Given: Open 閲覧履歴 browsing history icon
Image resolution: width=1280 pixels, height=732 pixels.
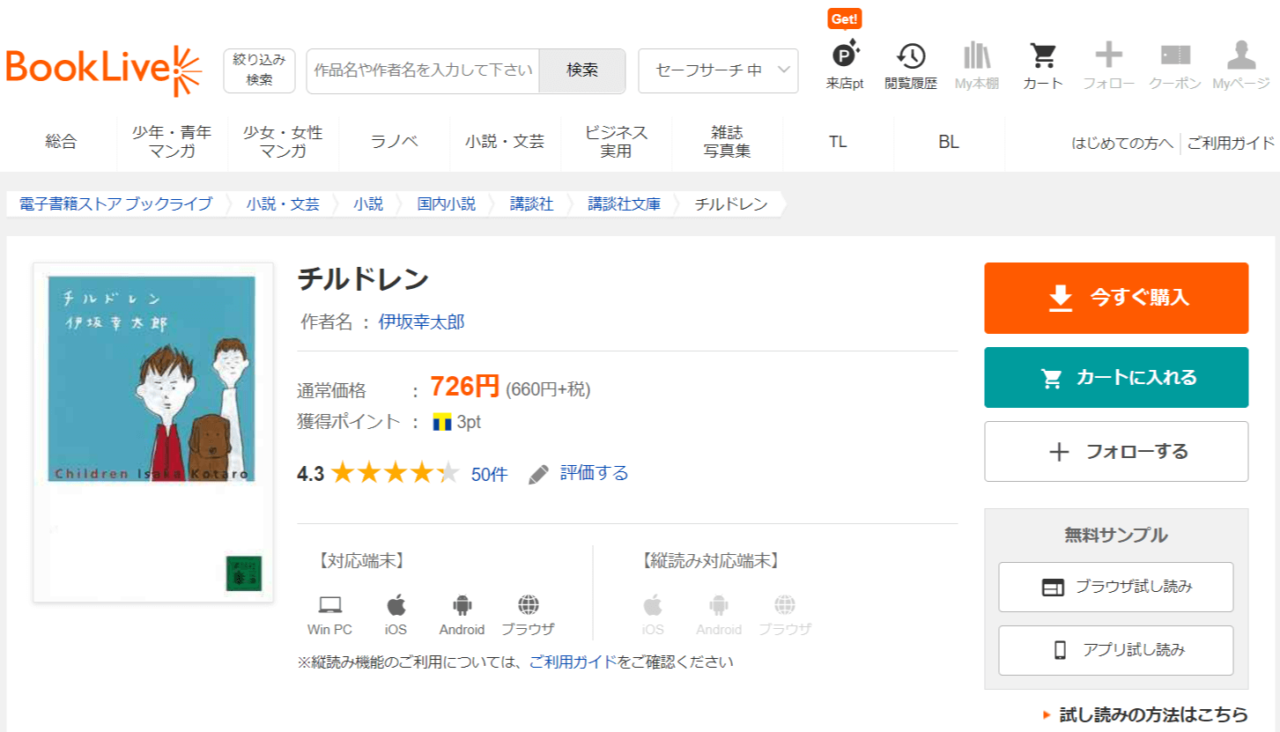Looking at the screenshot, I should pyautogui.click(x=911, y=55).
